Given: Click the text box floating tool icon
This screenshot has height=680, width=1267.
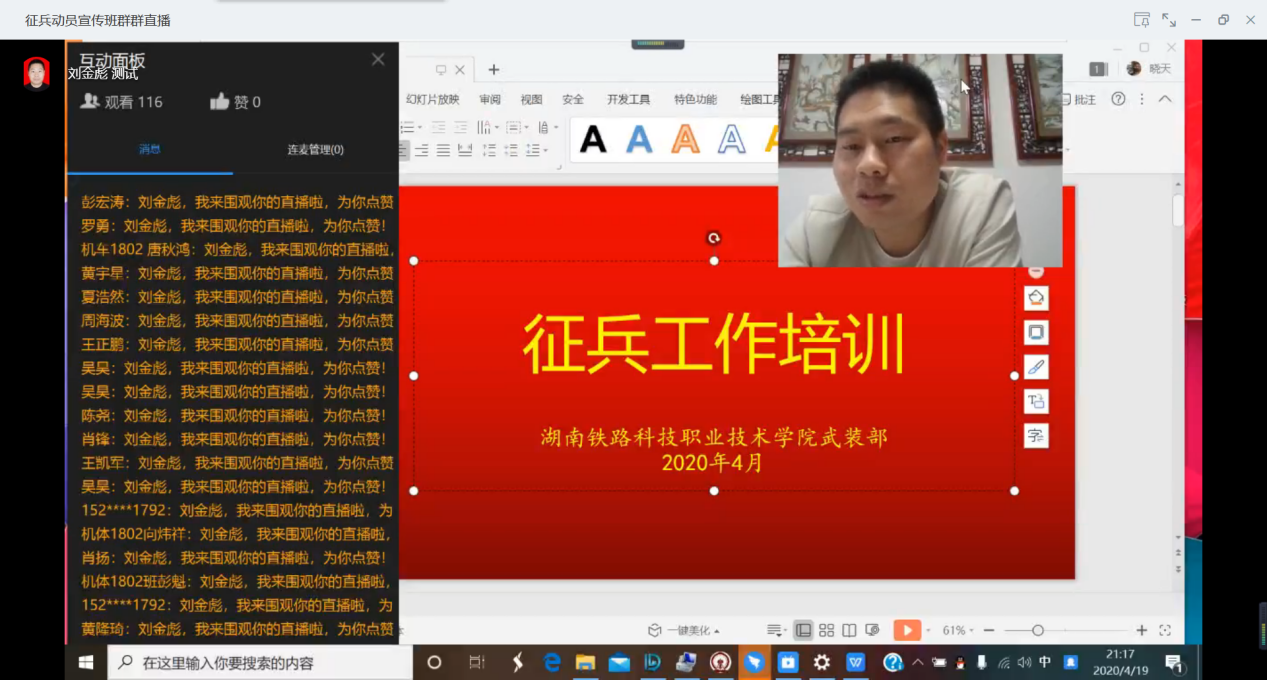Looking at the screenshot, I should point(1036,401).
